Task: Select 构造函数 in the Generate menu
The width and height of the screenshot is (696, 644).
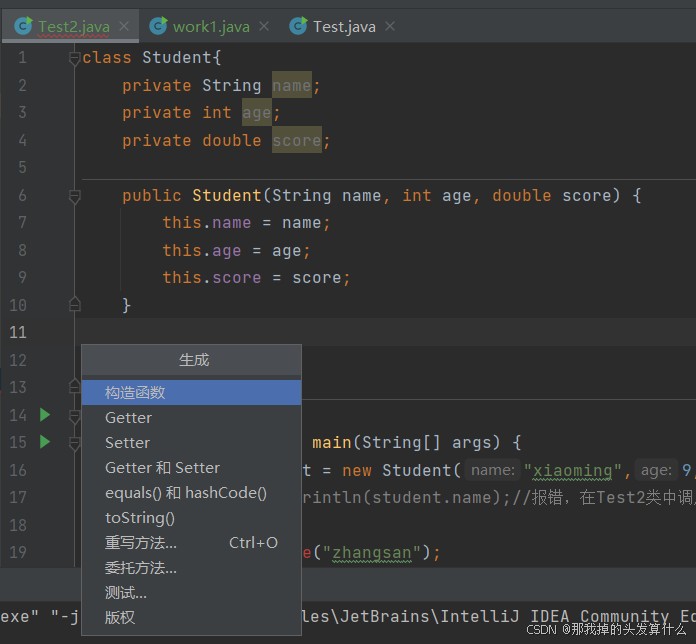Action: pos(191,392)
